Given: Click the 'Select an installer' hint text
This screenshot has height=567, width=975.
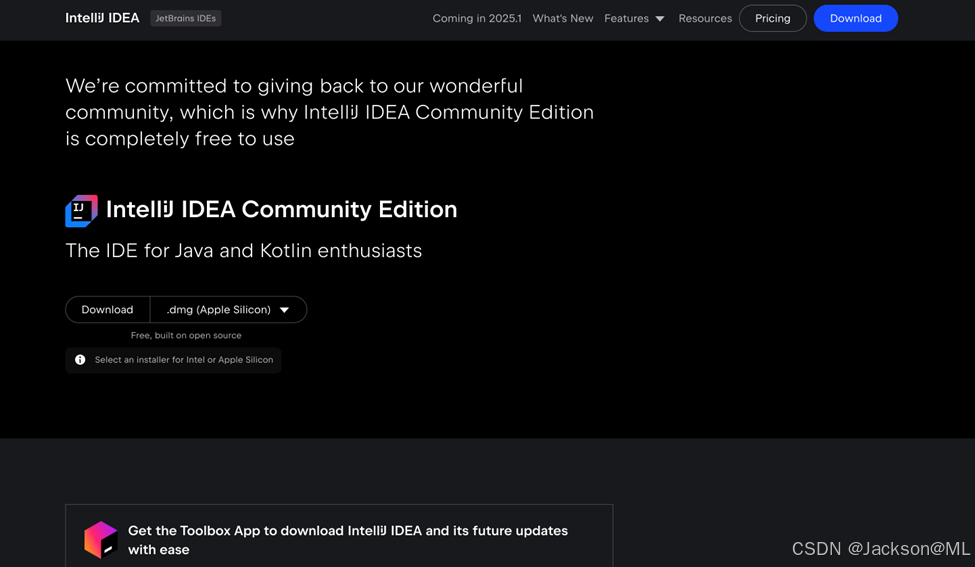Looking at the screenshot, I should pos(183,360).
